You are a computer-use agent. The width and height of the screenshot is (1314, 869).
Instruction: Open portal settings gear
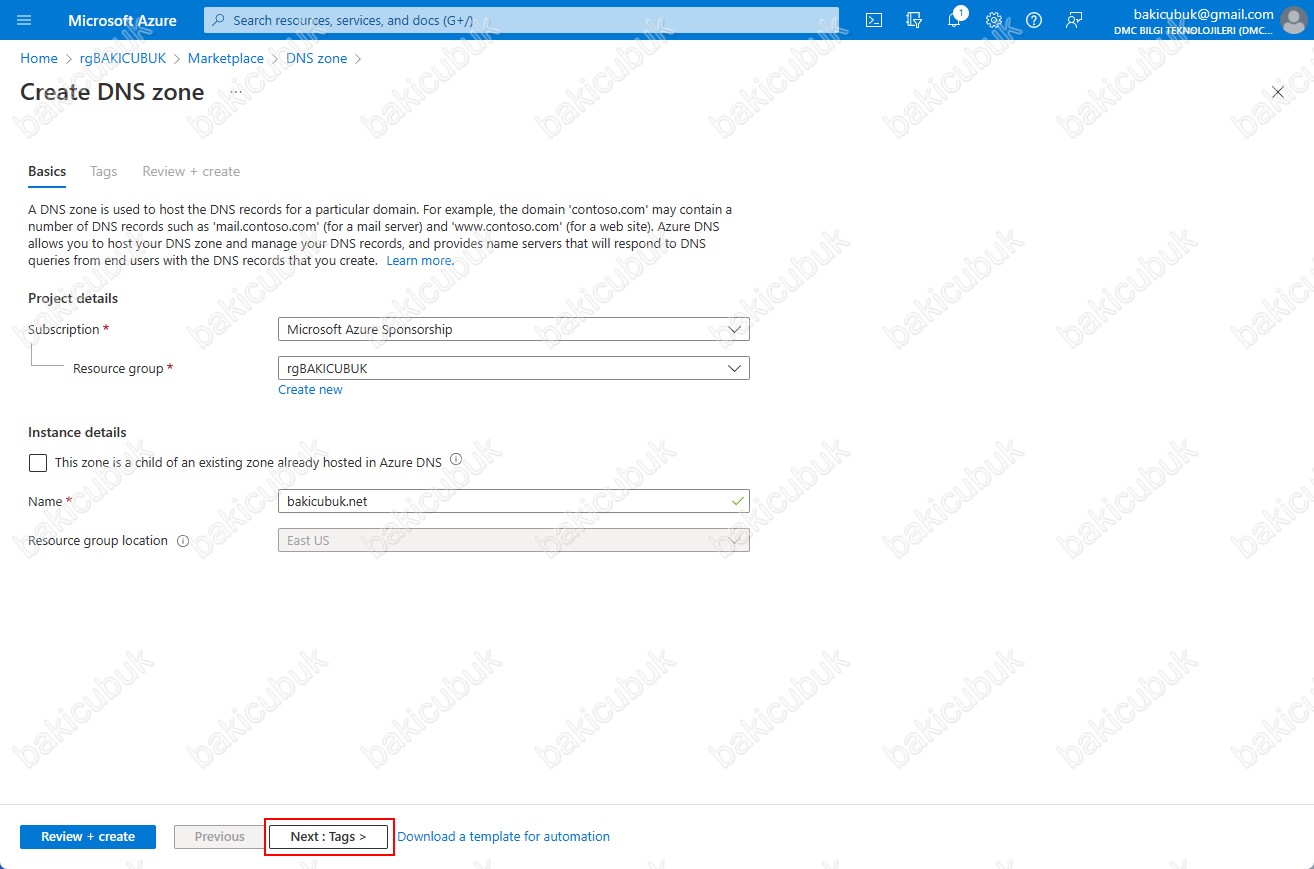pos(994,20)
